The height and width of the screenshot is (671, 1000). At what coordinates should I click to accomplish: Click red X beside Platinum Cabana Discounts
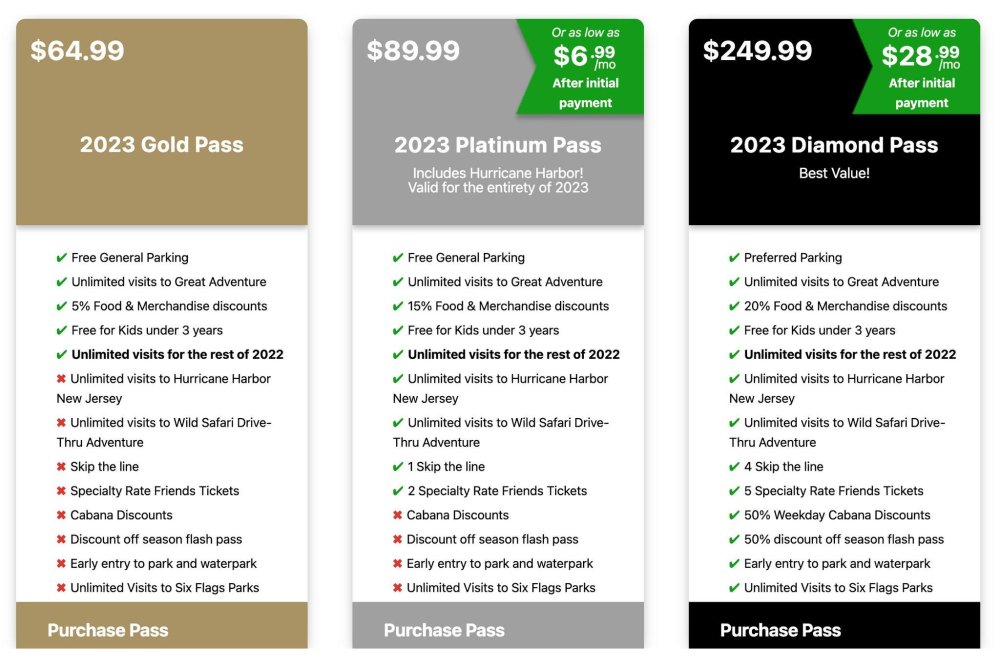397,515
